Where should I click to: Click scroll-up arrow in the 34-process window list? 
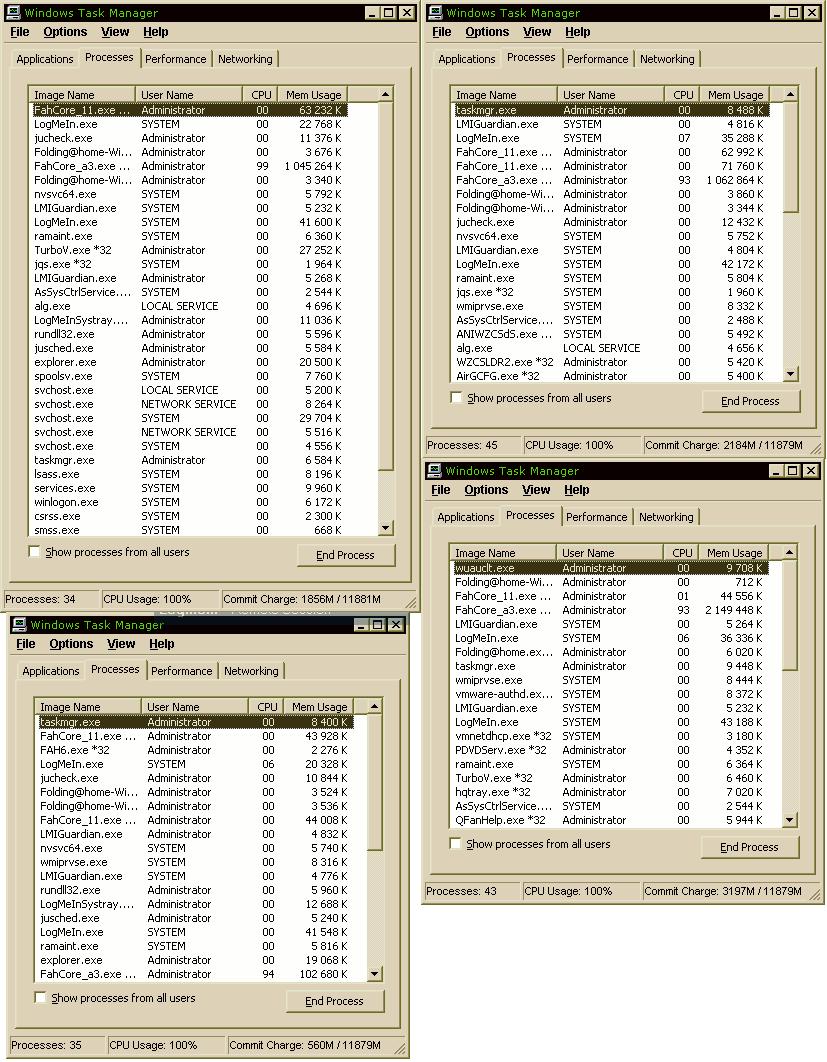[385, 94]
